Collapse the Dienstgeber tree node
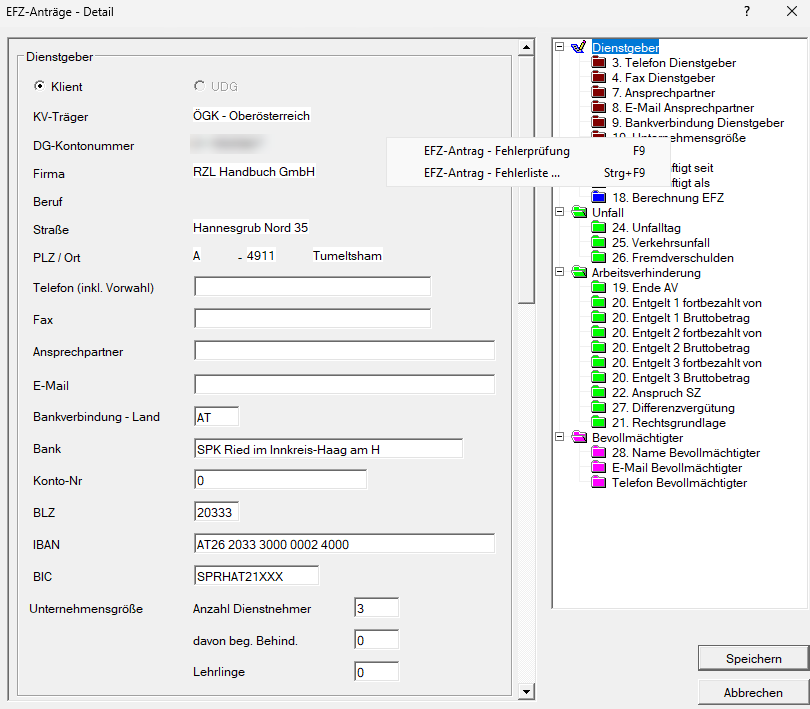This screenshot has height=709, width=810. point(560,48)
